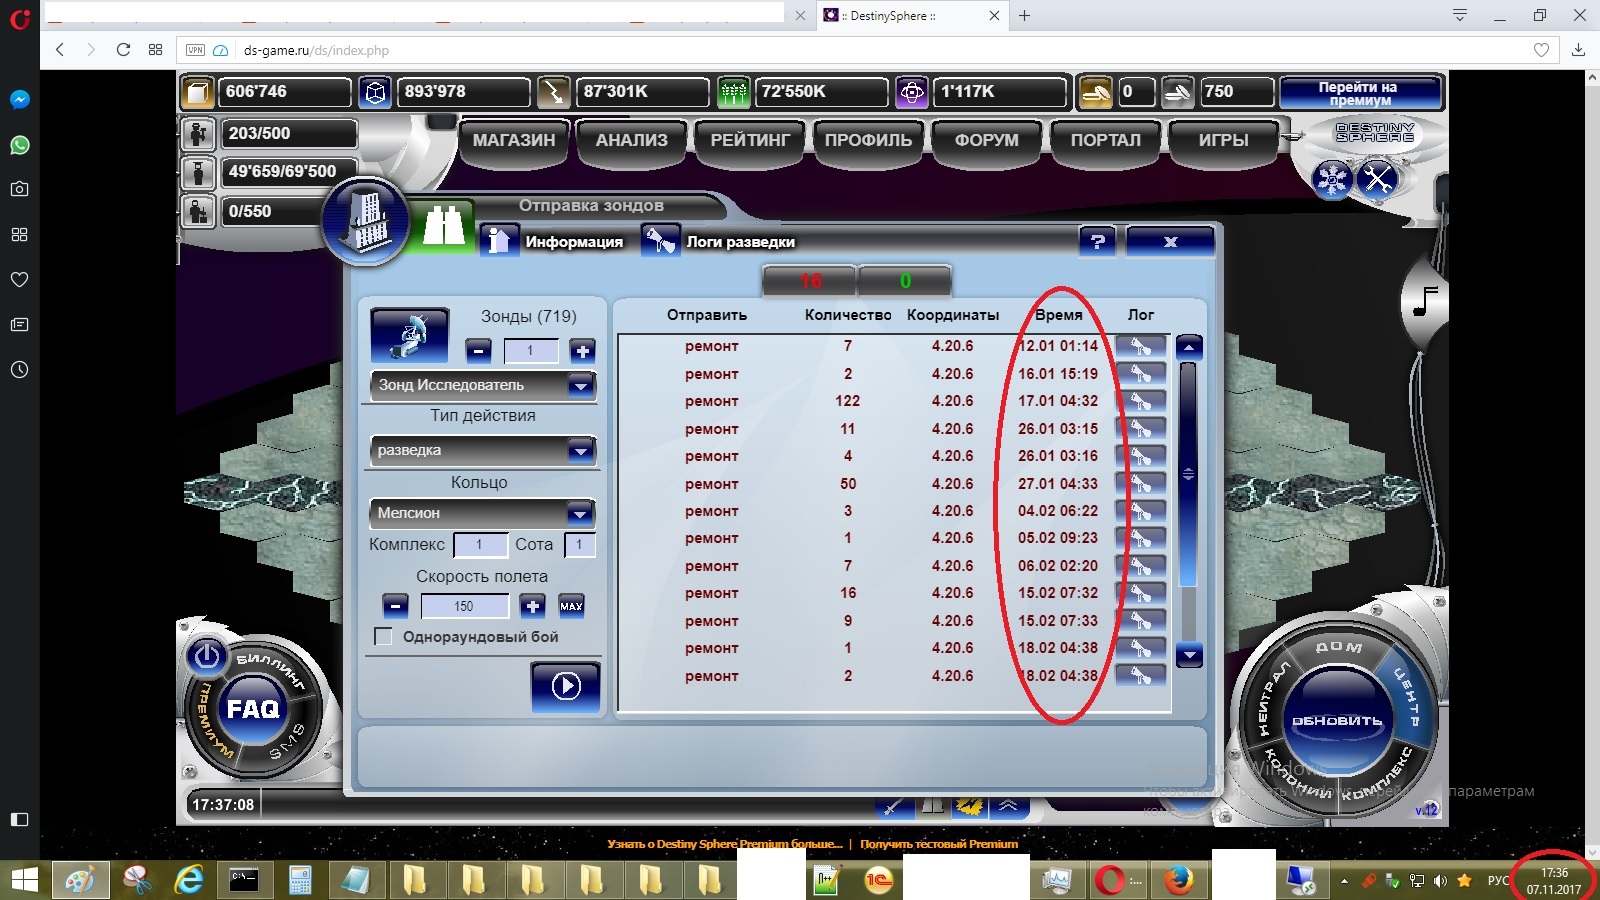Click the power button above FAQ
This screenshot has height=900, width=1600.
207,656
